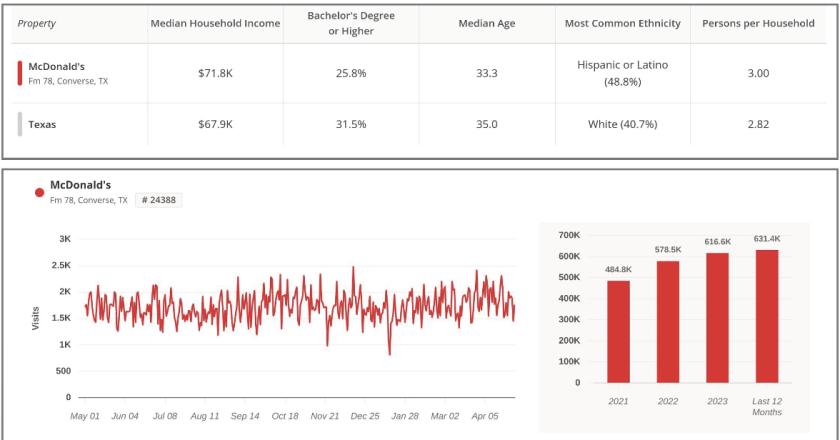Click the red color bar beside McDonald's row
Image resolution: width=840 pixels, height=440 pixels.
tap(20, 73)
